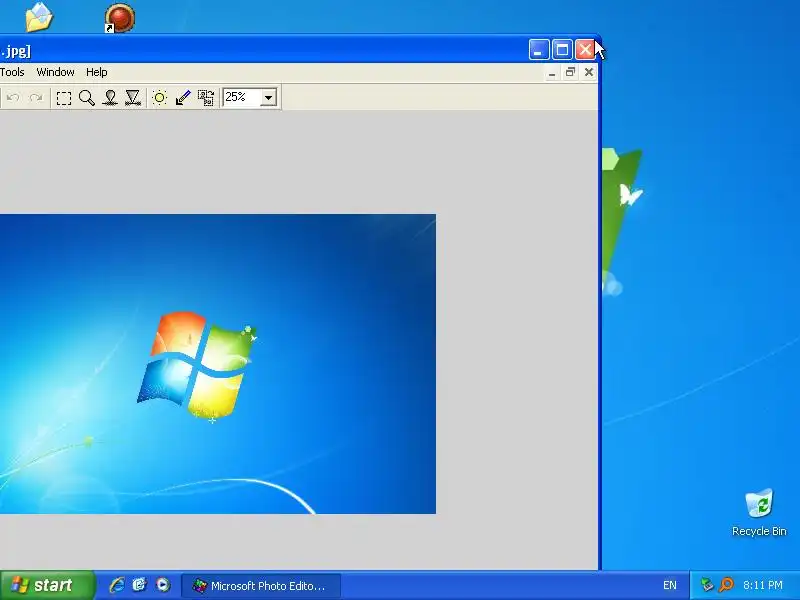Activate the Set Transparent Color pencil tool
The height and width of the screenshot is (600, 800).
tap(183, 97)
